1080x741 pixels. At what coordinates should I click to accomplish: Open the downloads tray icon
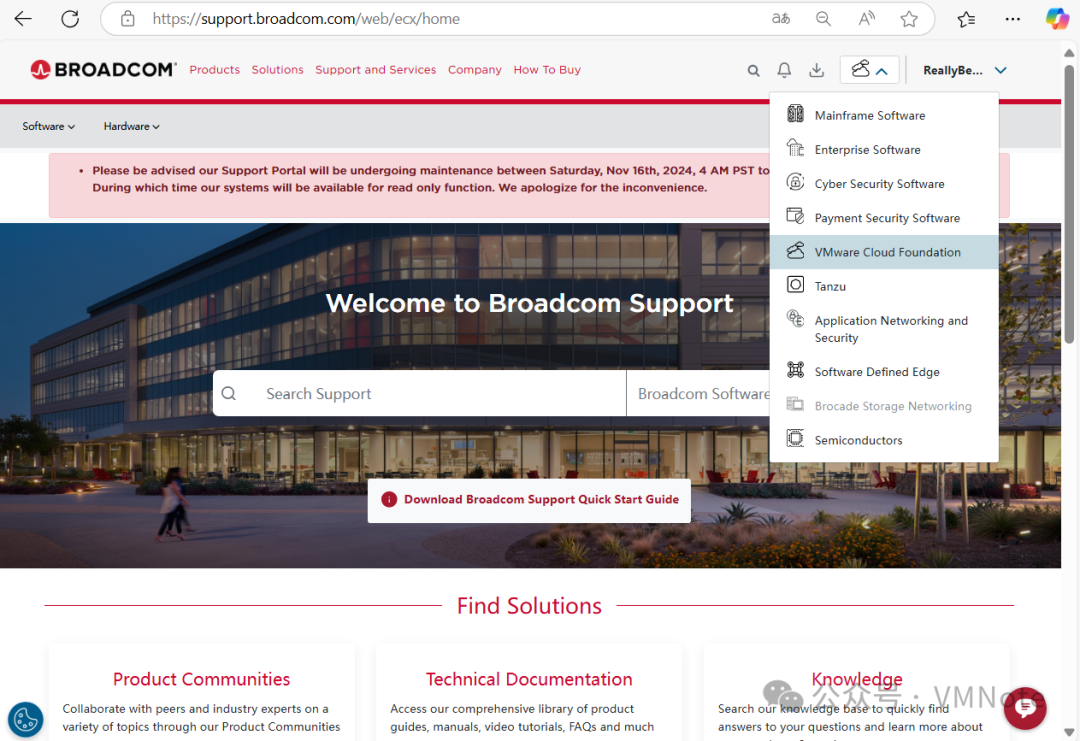click(816, 70)
